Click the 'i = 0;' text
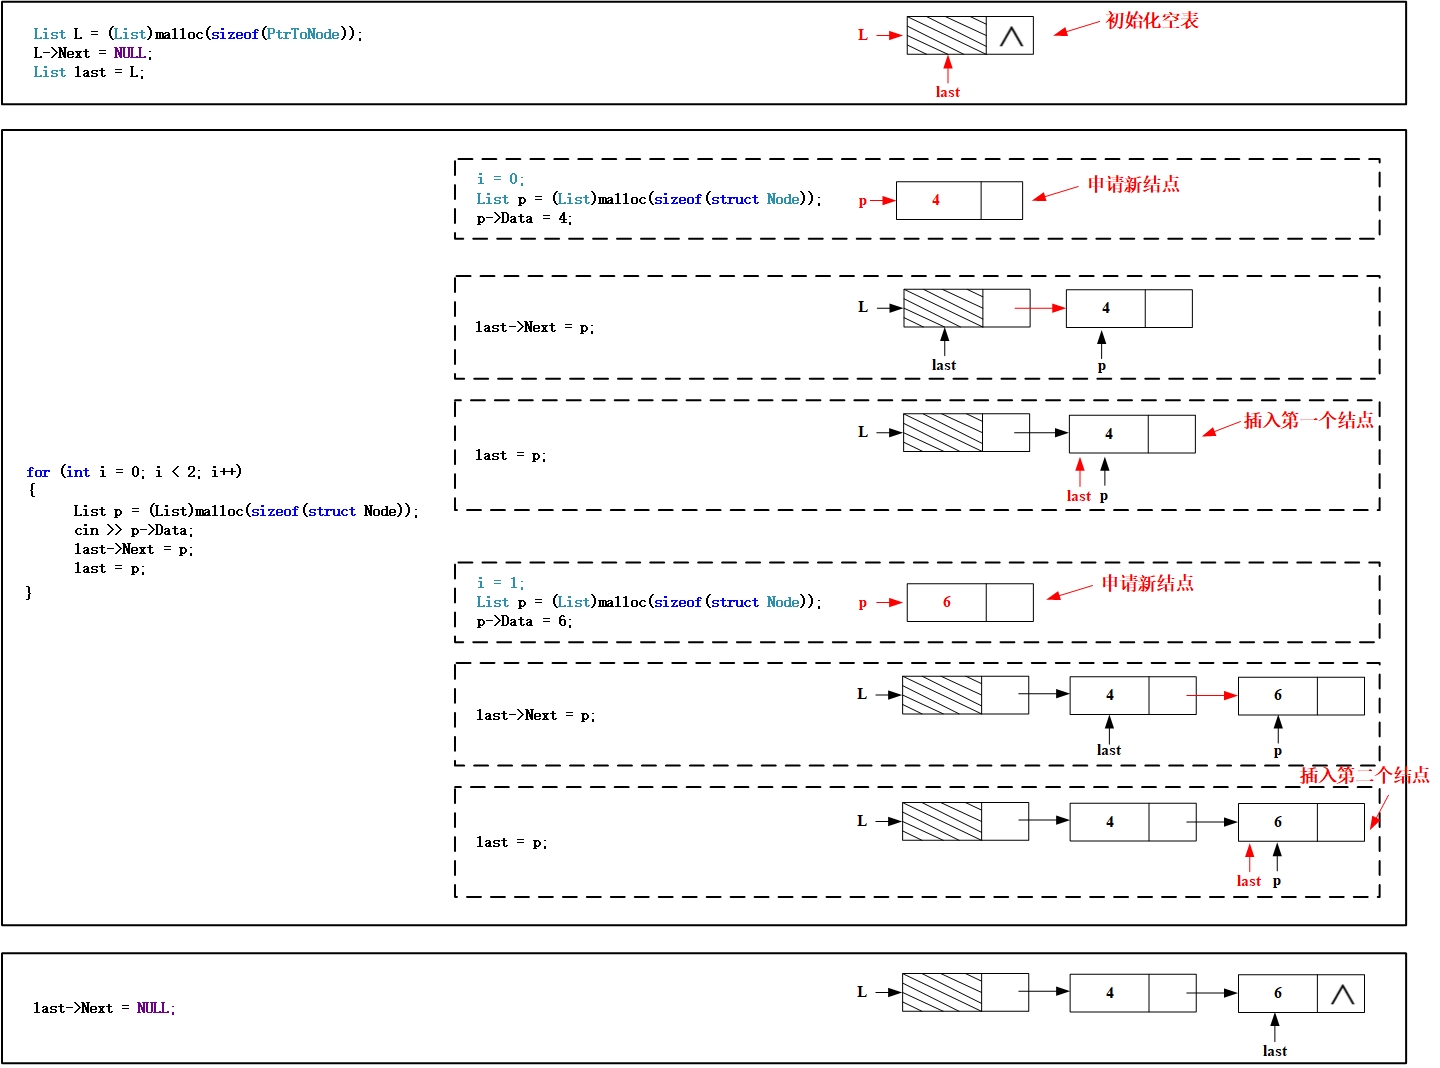 (x=500, y=179)
